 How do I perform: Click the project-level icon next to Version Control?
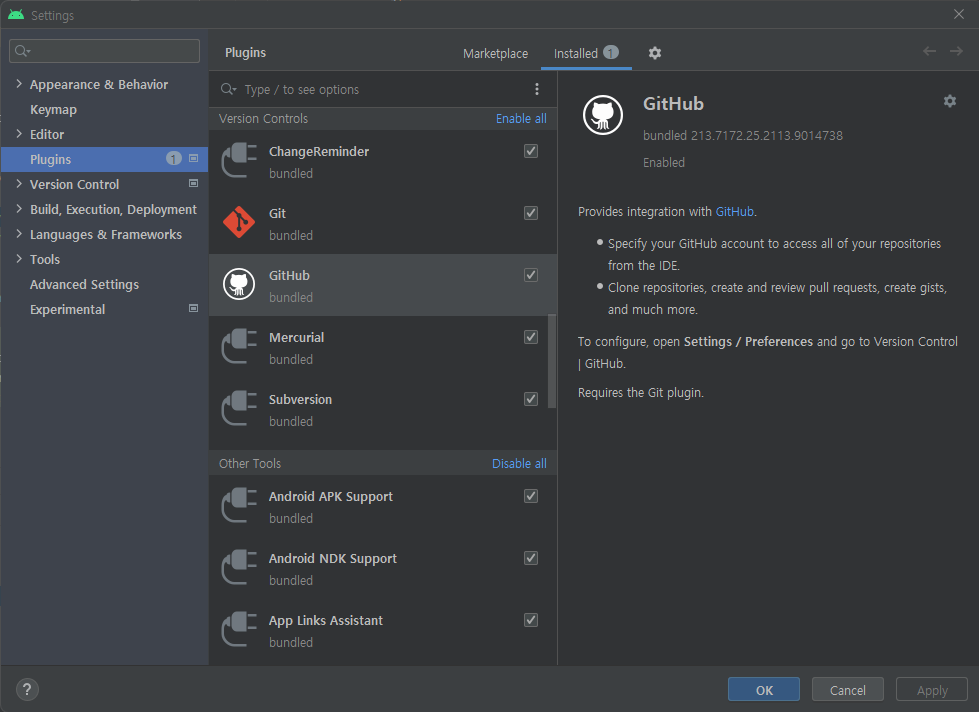point(194,184)
